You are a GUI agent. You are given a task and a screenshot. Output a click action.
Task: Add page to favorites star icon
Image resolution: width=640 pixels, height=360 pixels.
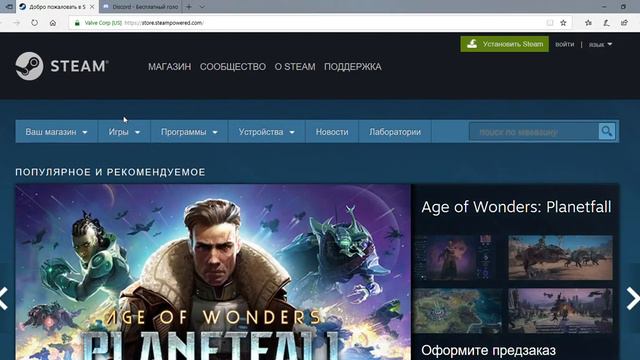click(563, 23)
